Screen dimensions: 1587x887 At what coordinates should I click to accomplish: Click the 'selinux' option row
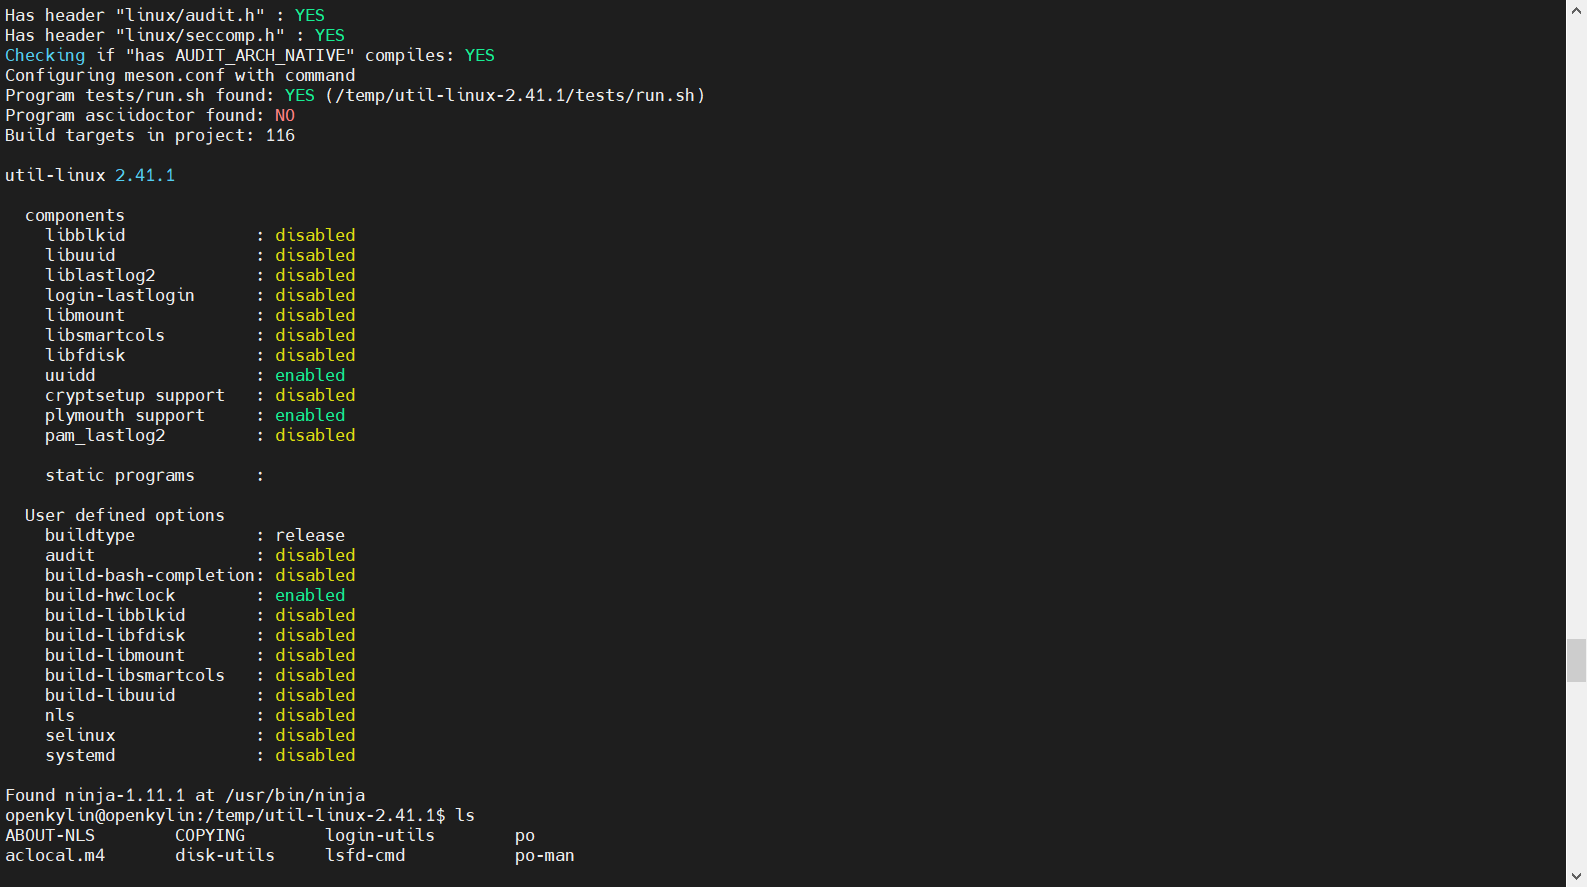[200, 735]
